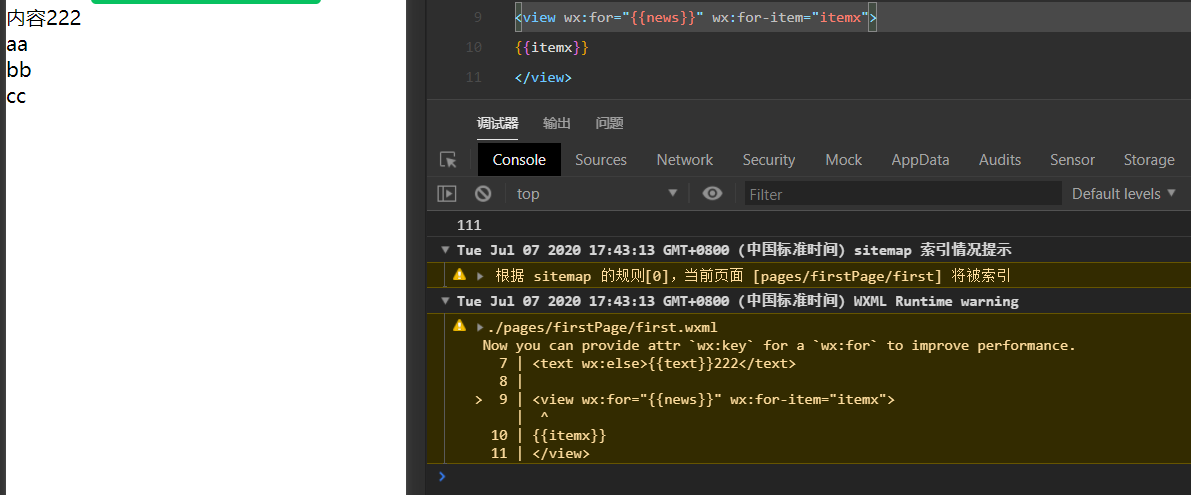Click line number 10 in the editor gutter
1191x495 pixels.
coord(473,47)
